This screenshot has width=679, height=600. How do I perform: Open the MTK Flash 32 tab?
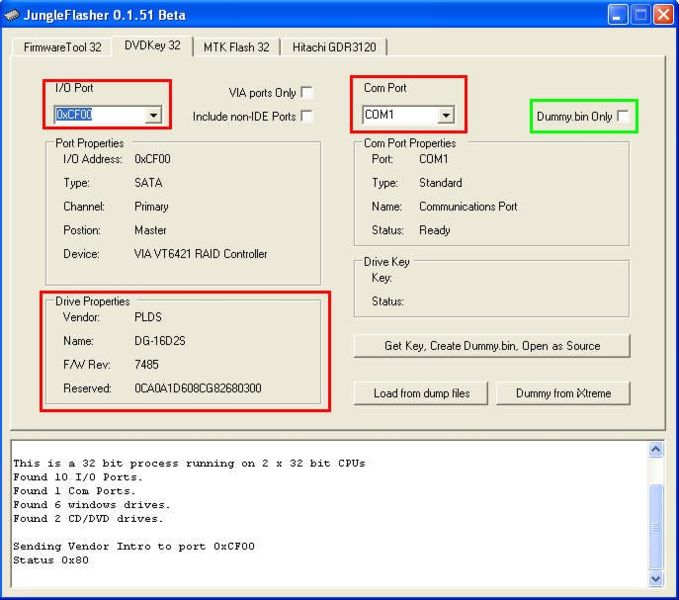(x=236, y=47)
